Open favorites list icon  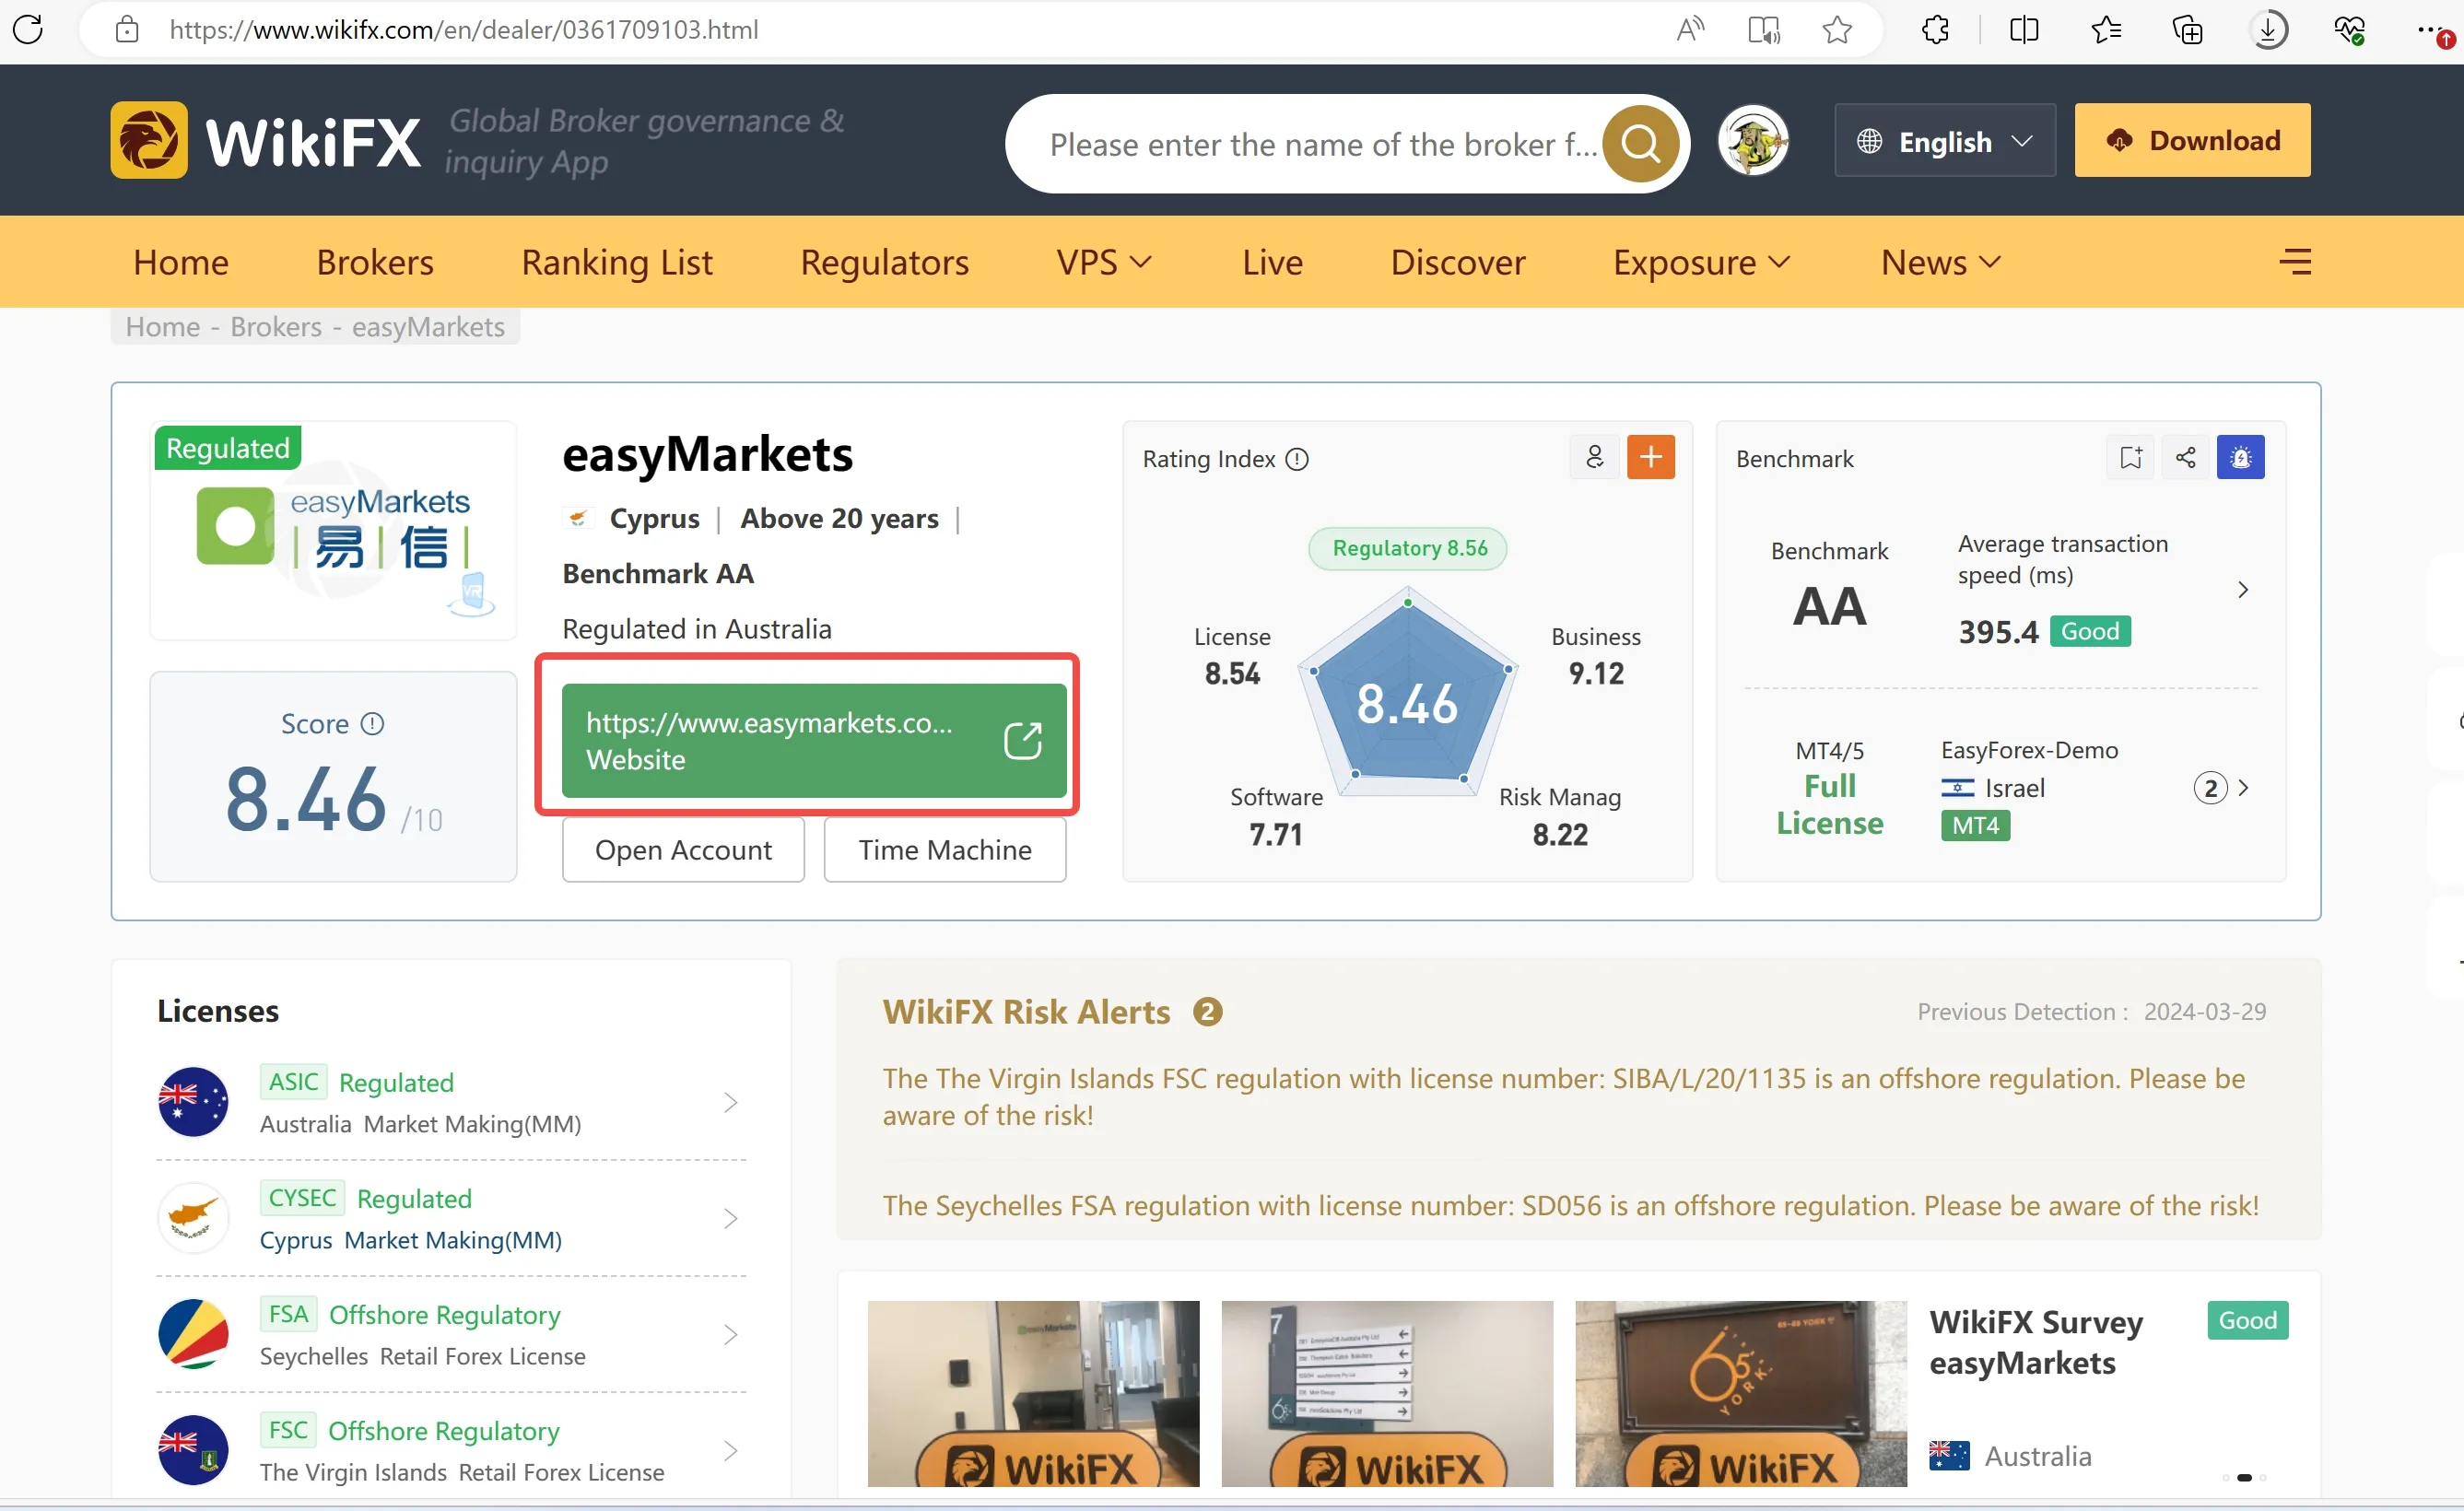pyautogui.click(x=2106, y=29)
